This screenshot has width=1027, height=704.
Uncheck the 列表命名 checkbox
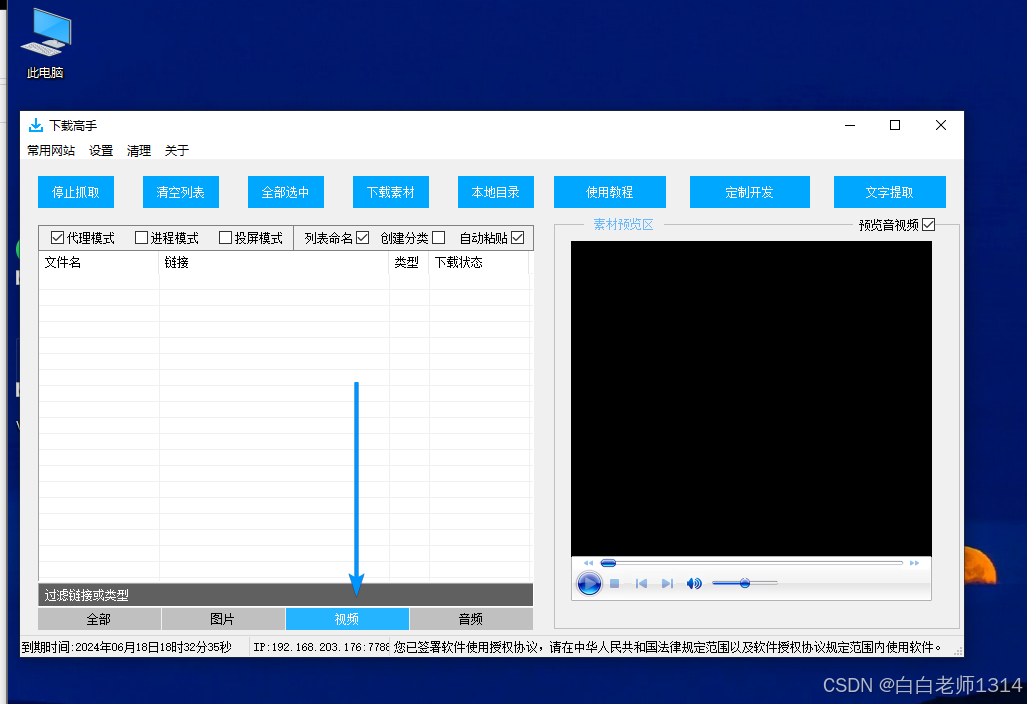coord(363,238)
